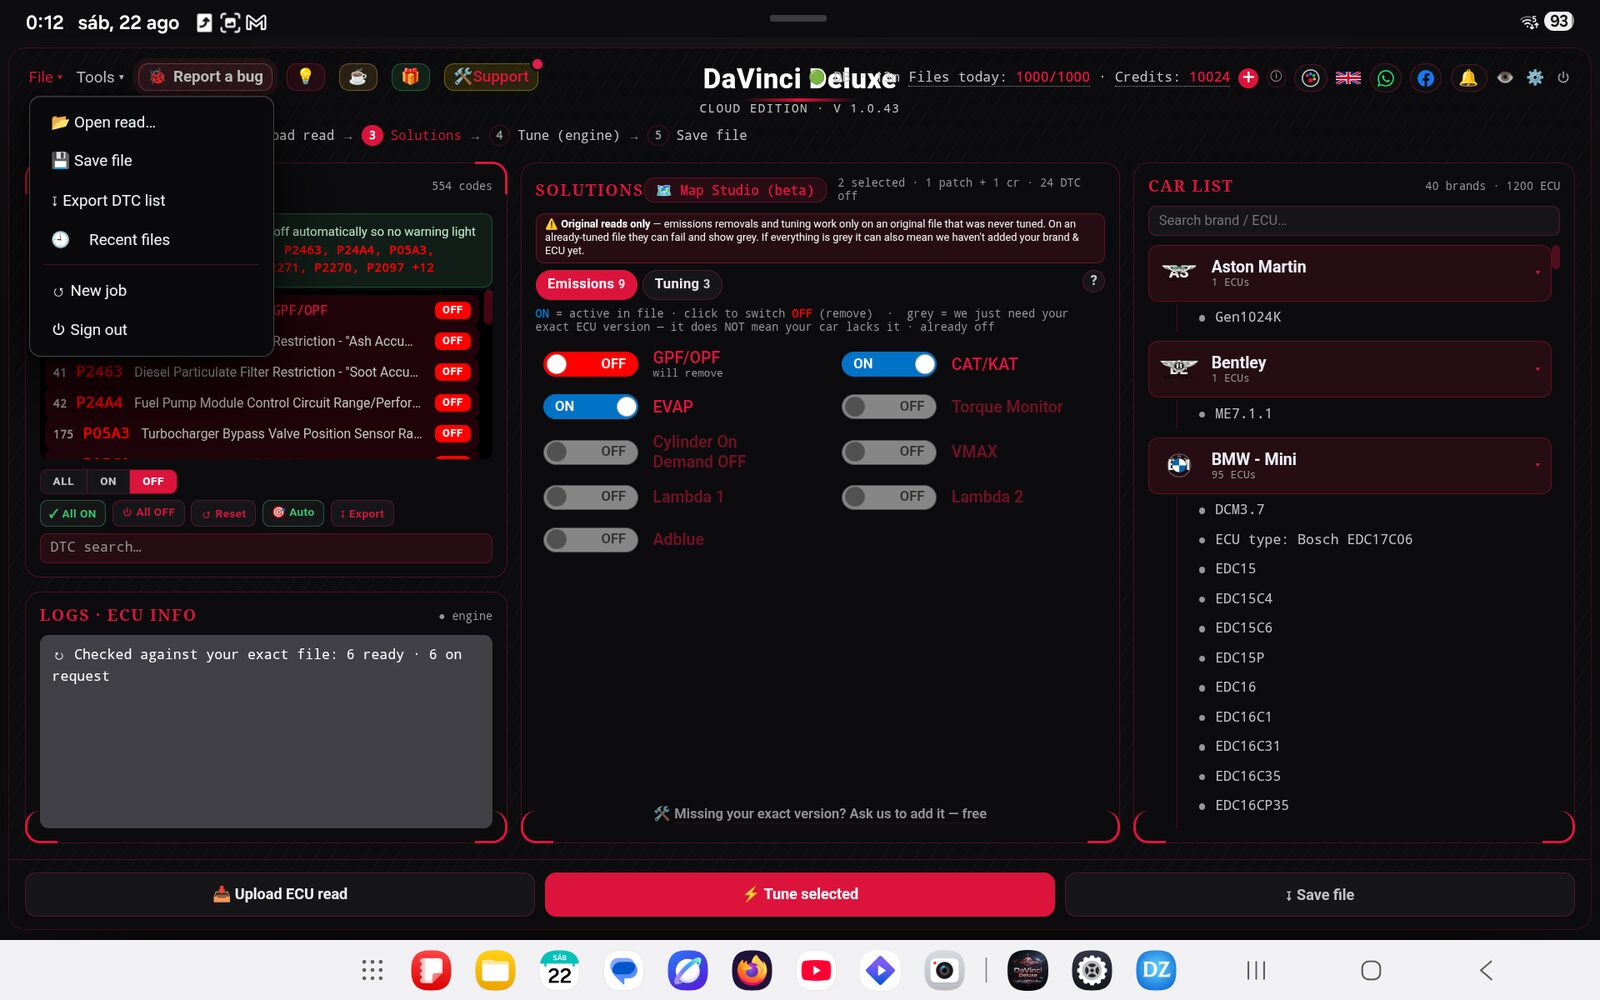
Task: Open the DZ app in taskbar
Action: click(1156, 970)
